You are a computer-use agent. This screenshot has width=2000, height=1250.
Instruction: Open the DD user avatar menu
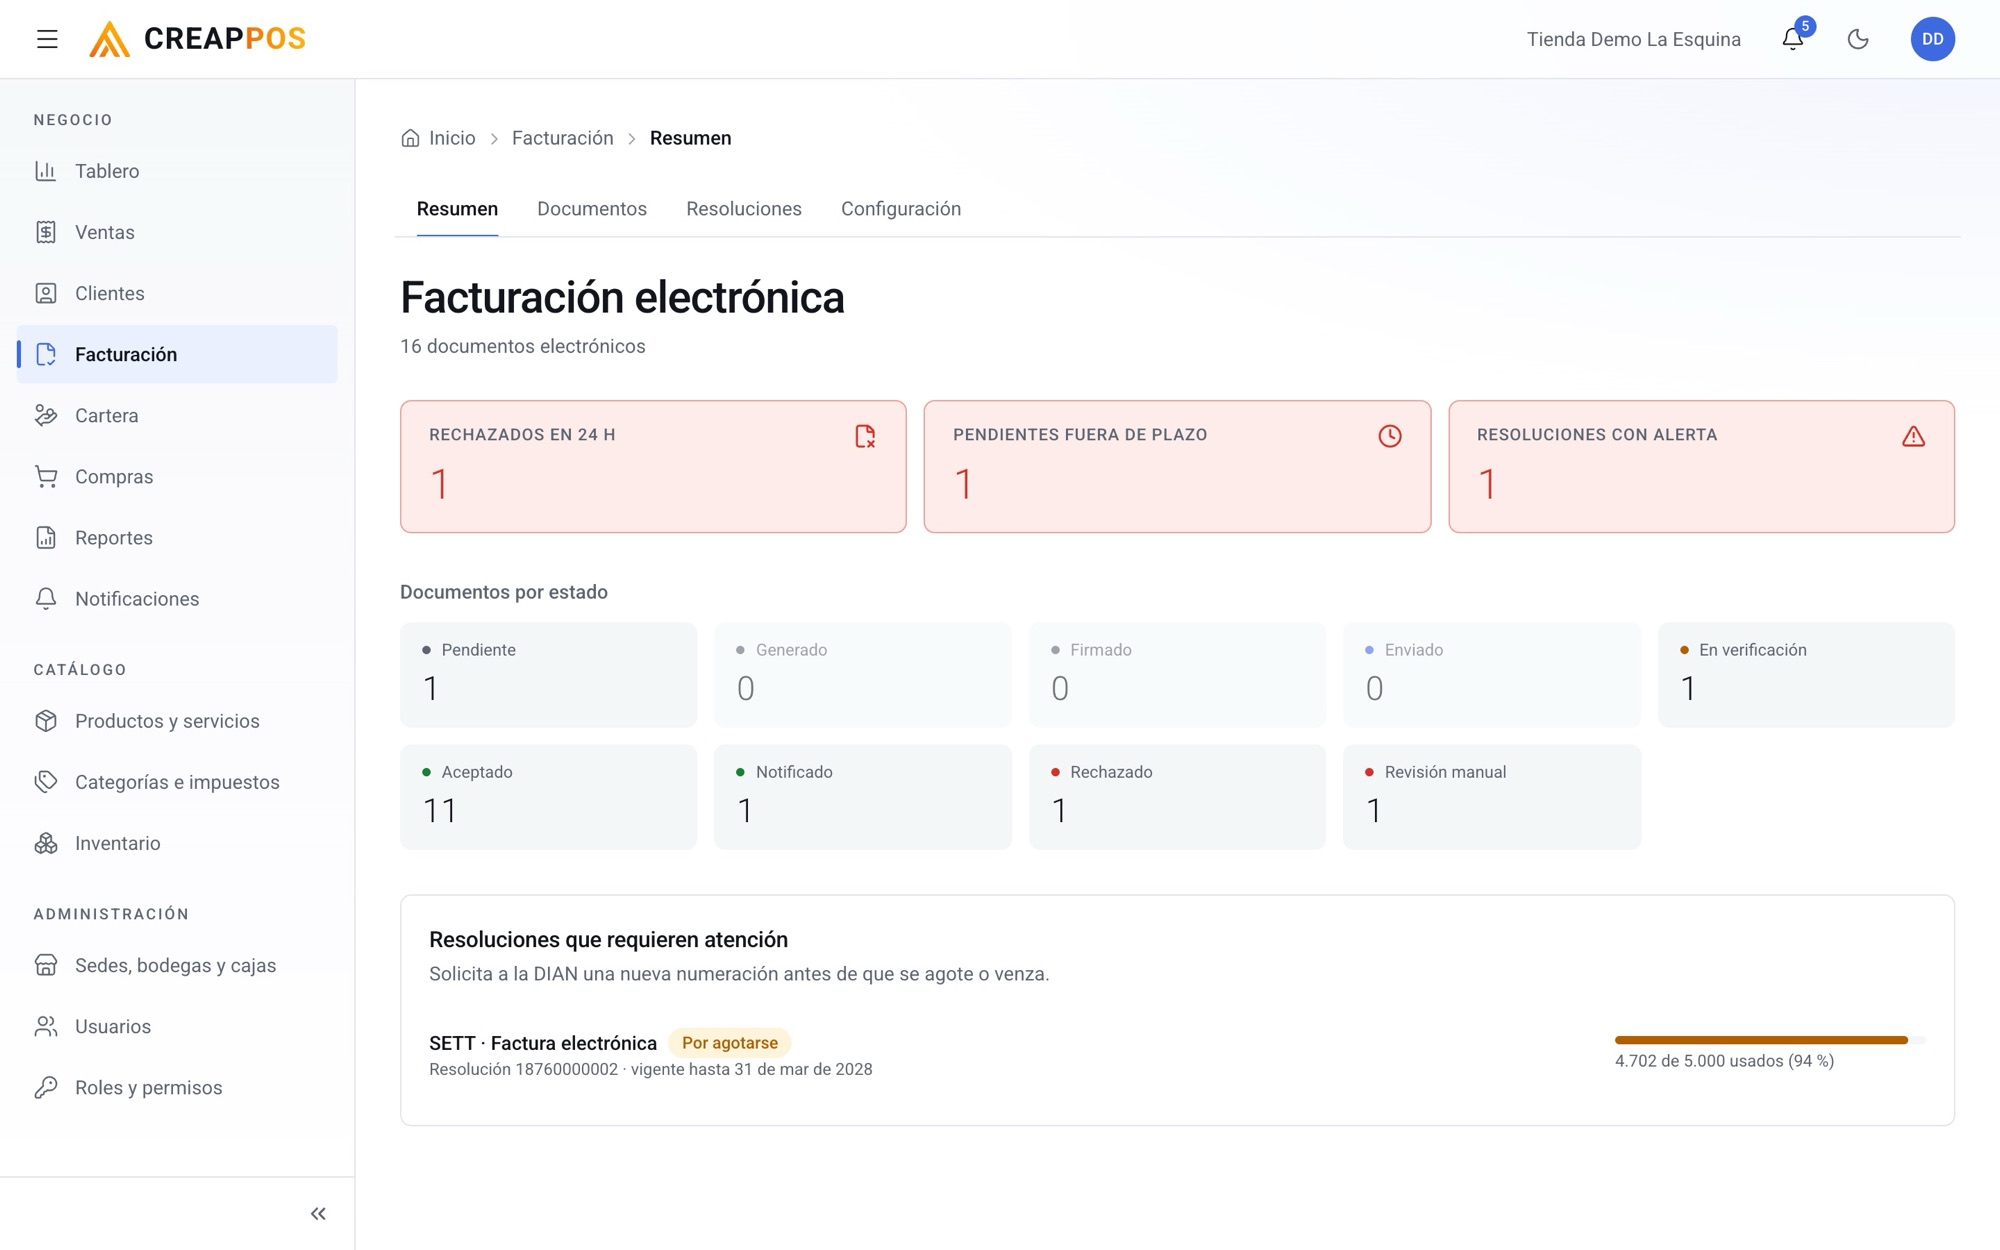click(x=1932, y=39)
